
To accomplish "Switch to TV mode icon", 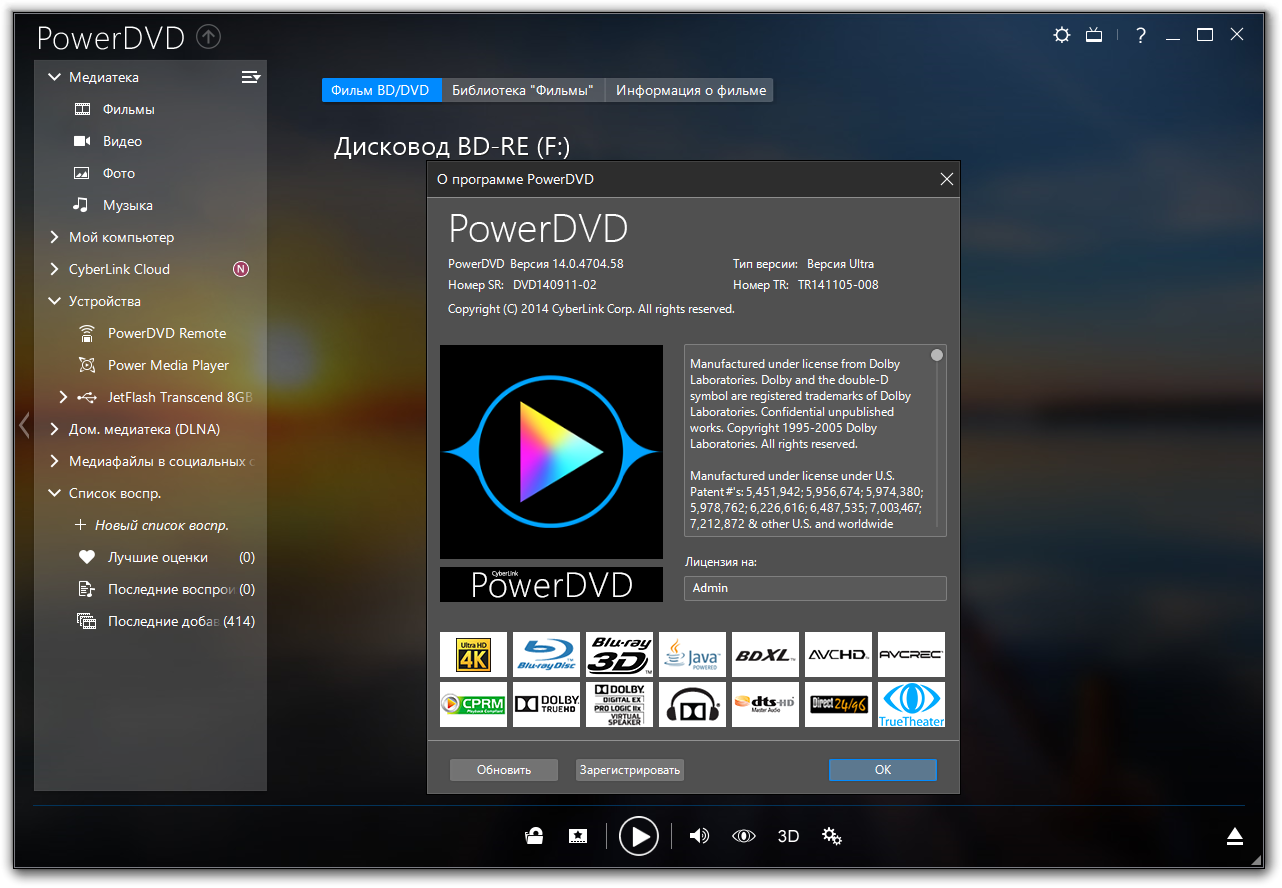I will pos(1094,35).
